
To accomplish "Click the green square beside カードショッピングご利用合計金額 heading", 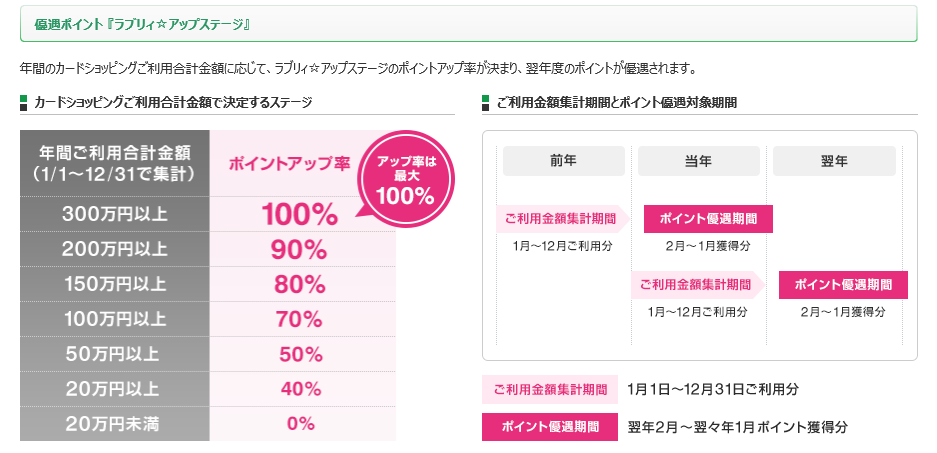I will pos(23,99).
